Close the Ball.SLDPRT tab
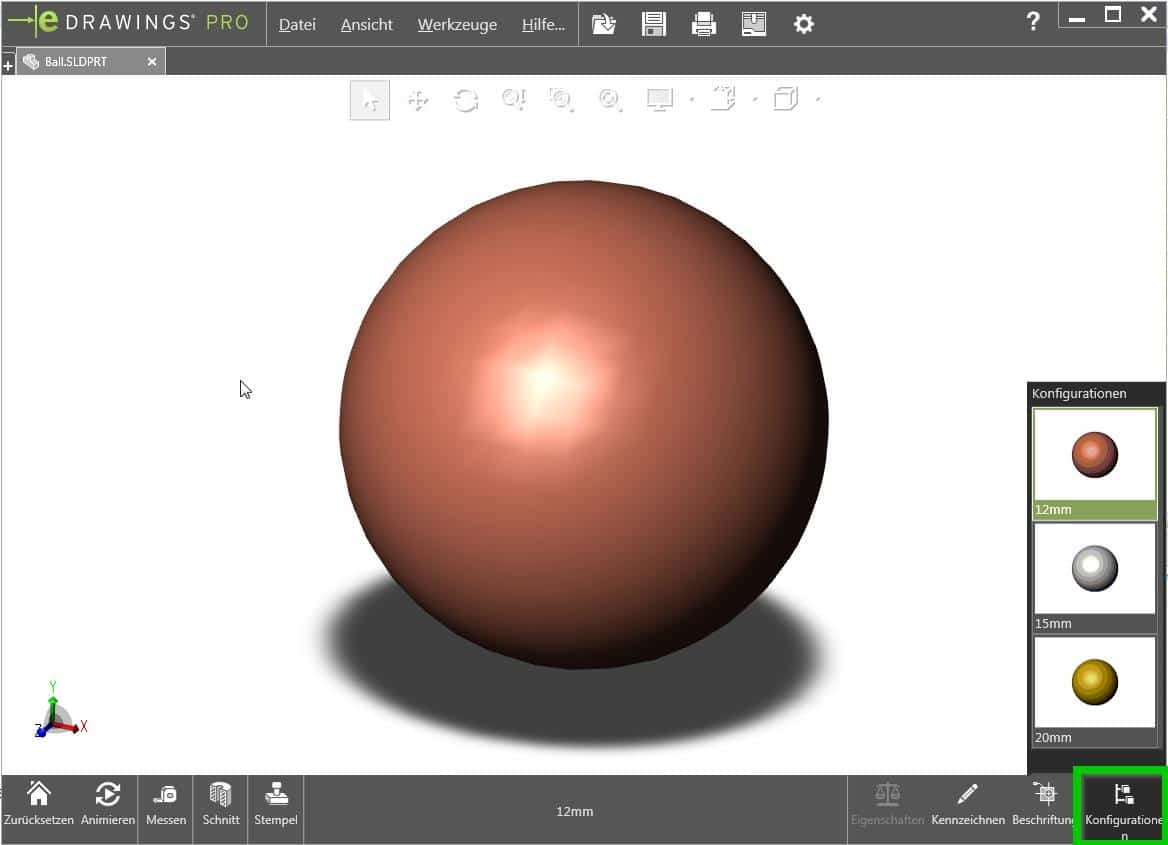The image size is (1168, 845). point(152,62)
